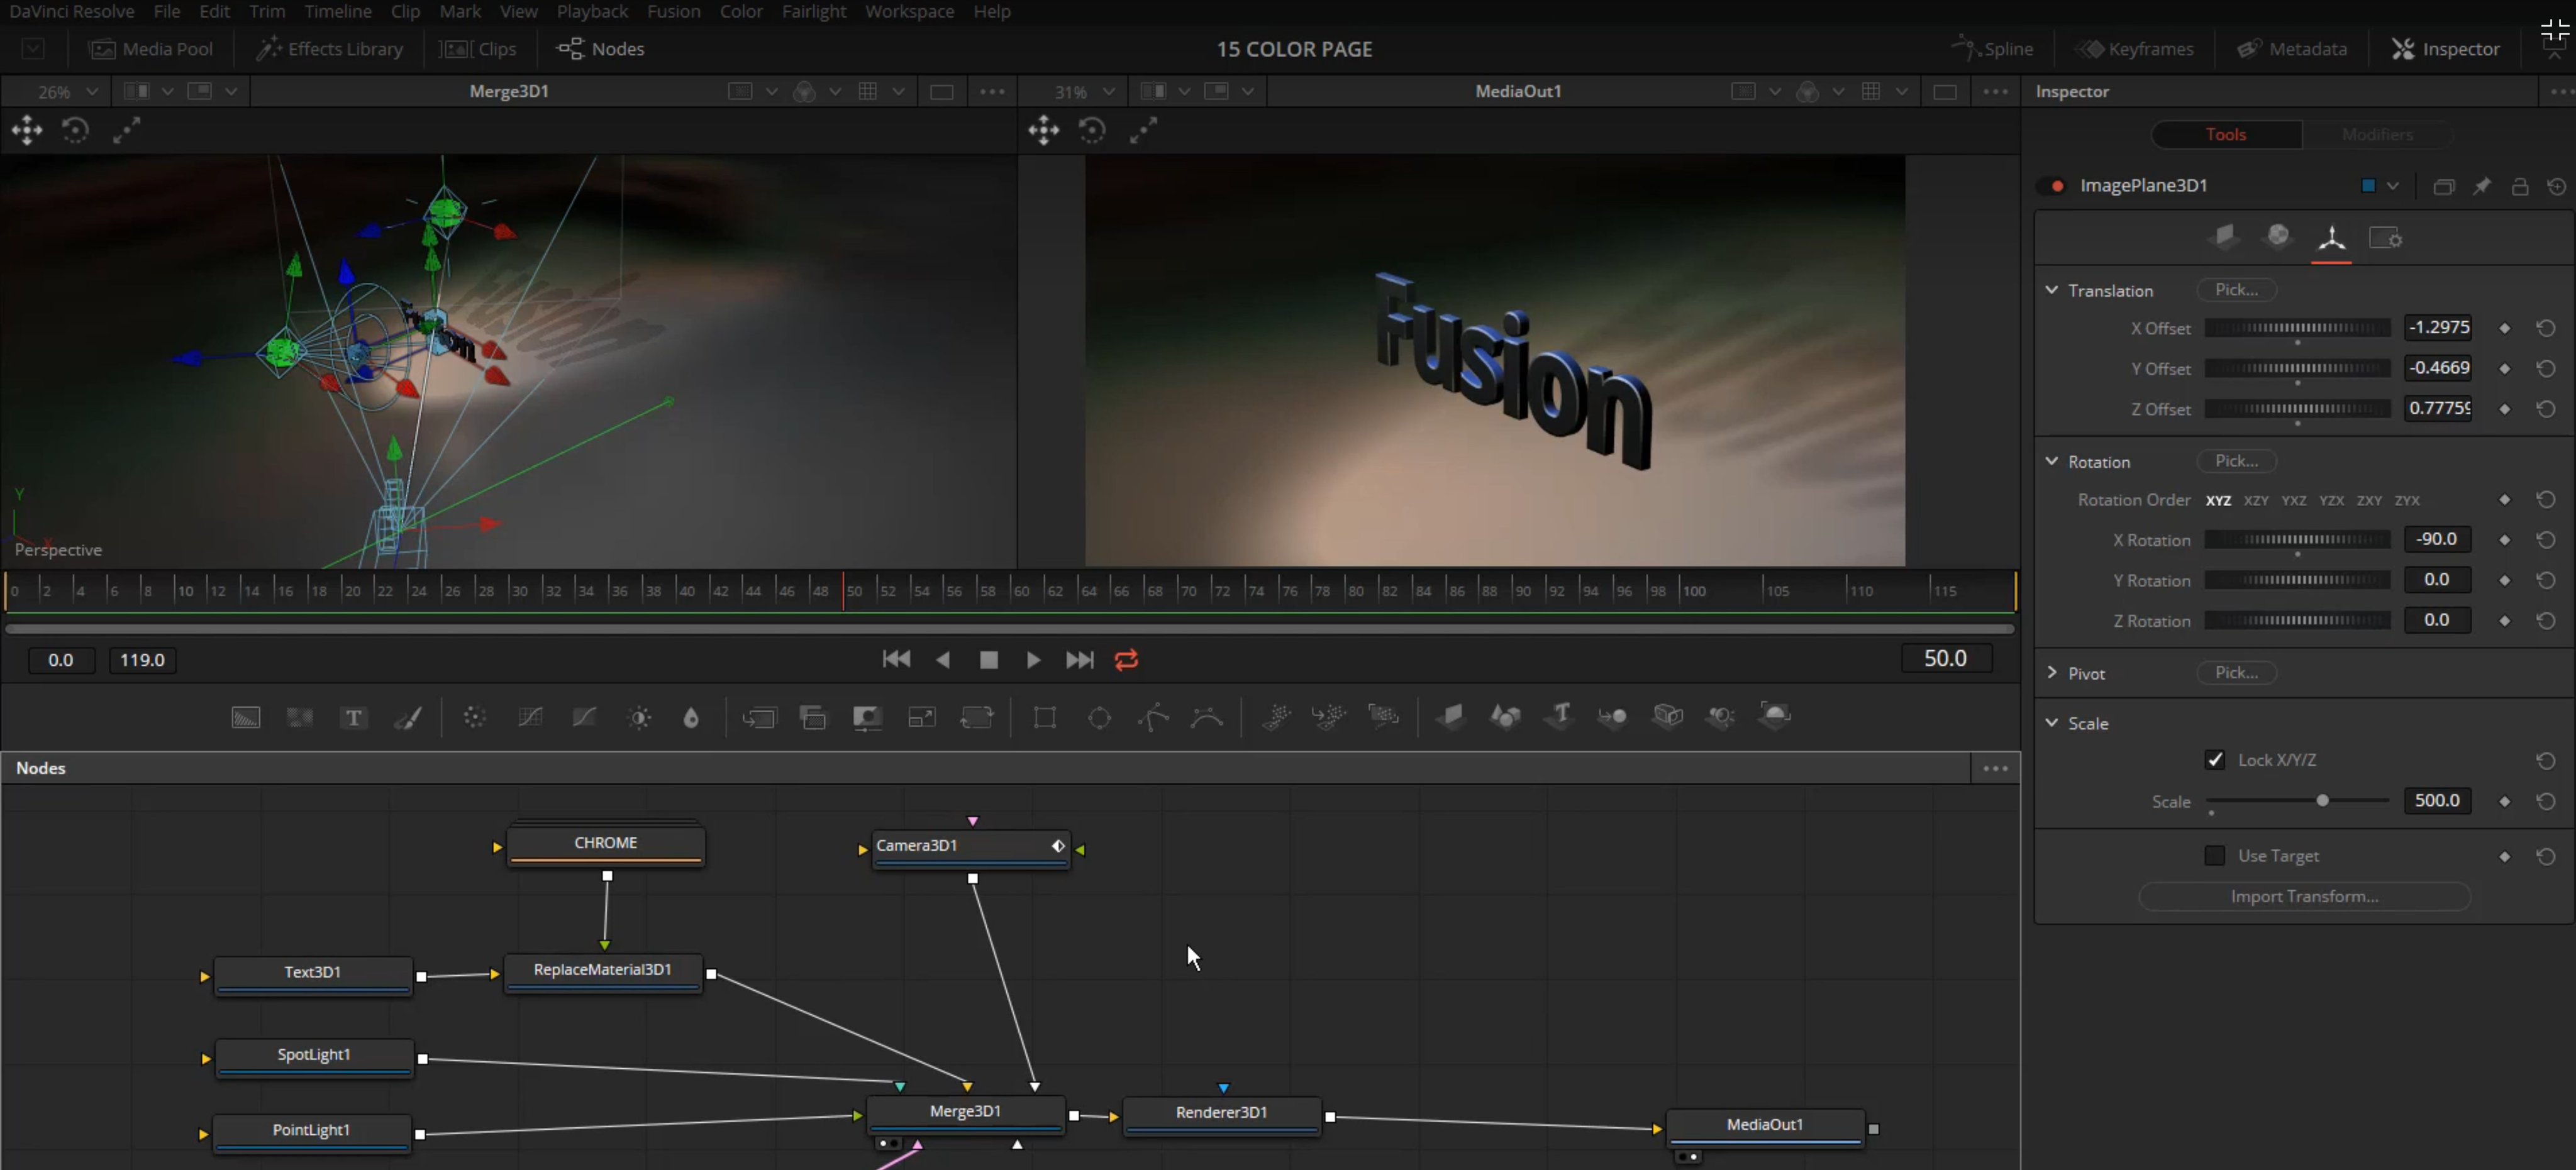Add a pEmitter particle node
The image size is (2576, 1170).
[x=1276, y=717]
